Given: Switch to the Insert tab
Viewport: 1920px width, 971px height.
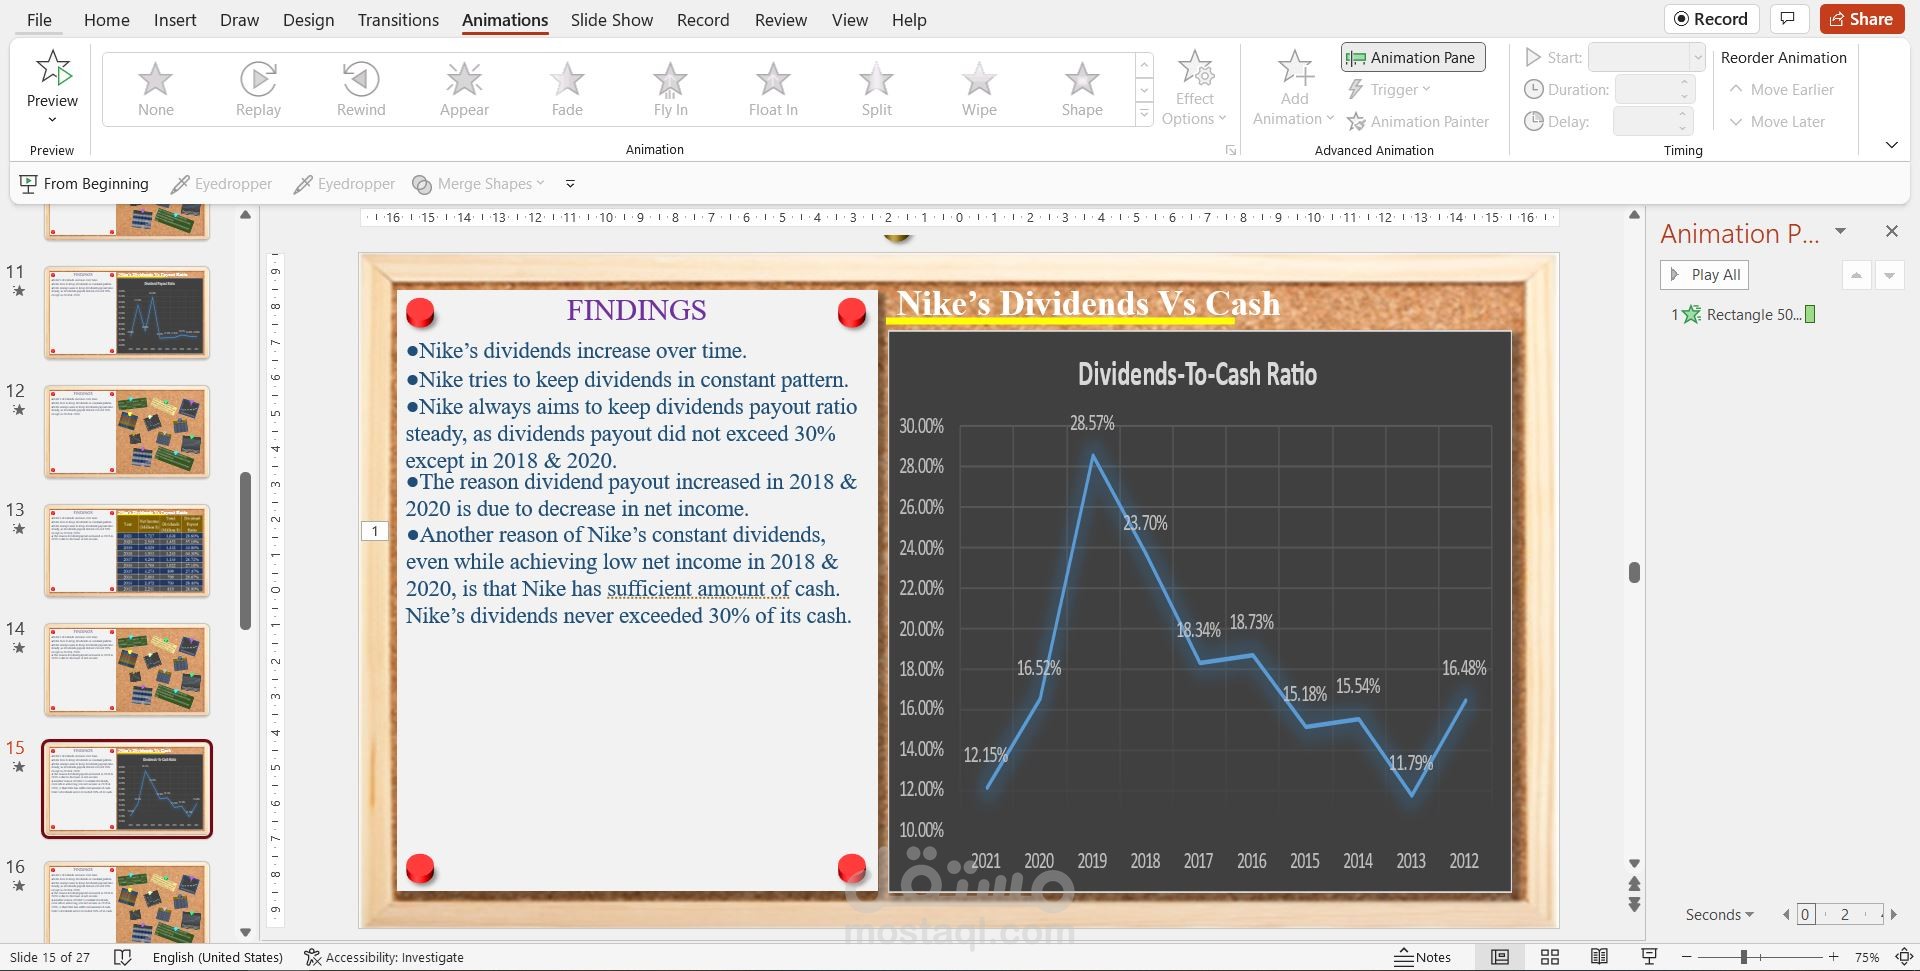Looking at the screenshot, I should point(175,20).
